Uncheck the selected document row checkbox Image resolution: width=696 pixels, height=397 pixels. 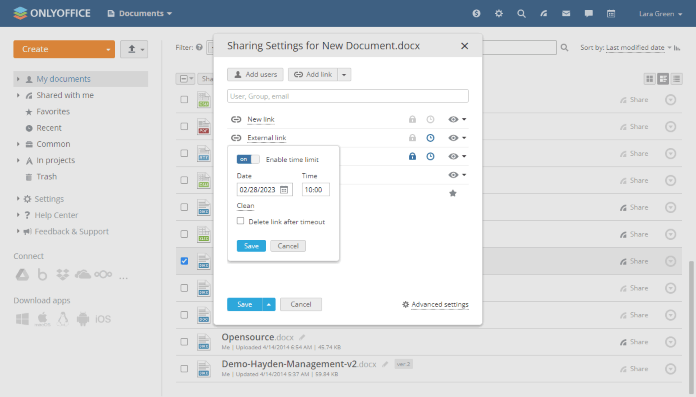184,261
